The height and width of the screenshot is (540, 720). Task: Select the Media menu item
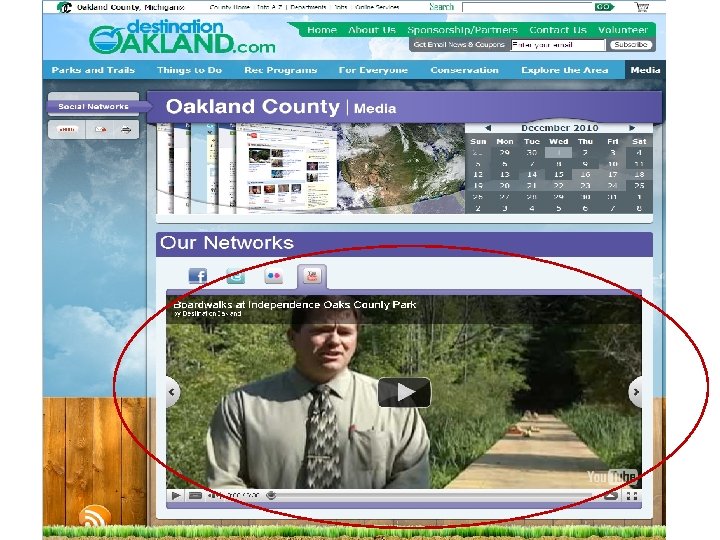pyautogui.click(x=645, y=70)
